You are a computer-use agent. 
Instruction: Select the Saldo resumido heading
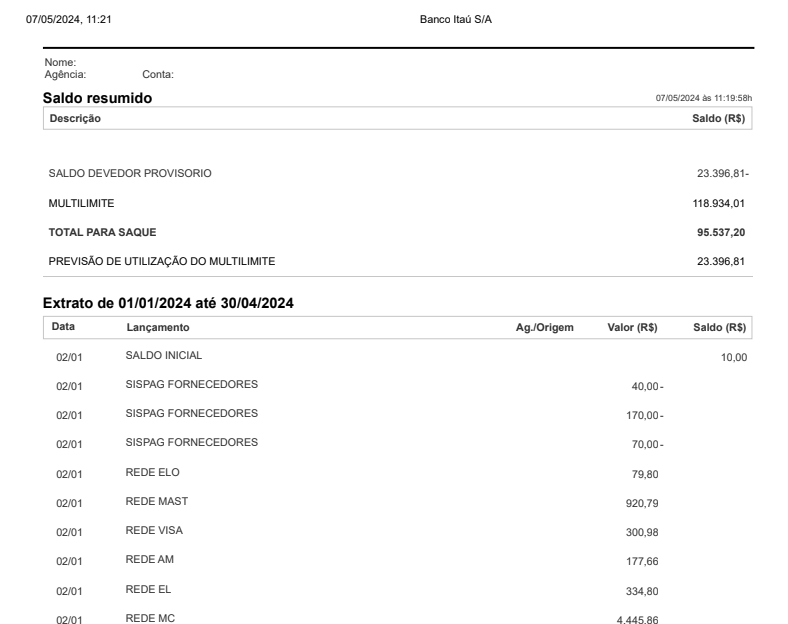[x=97, y=98]
